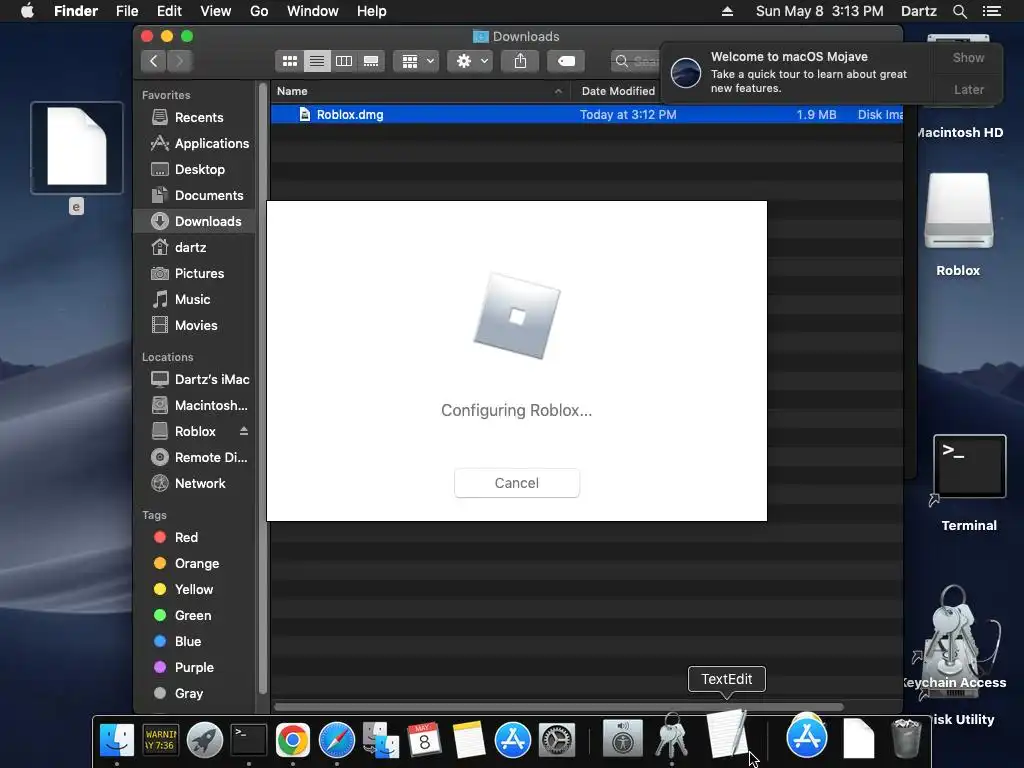The width and height of the screenshot is (1024, 768).
Task: Open TextEdit from the Dock
Action: 727,735
